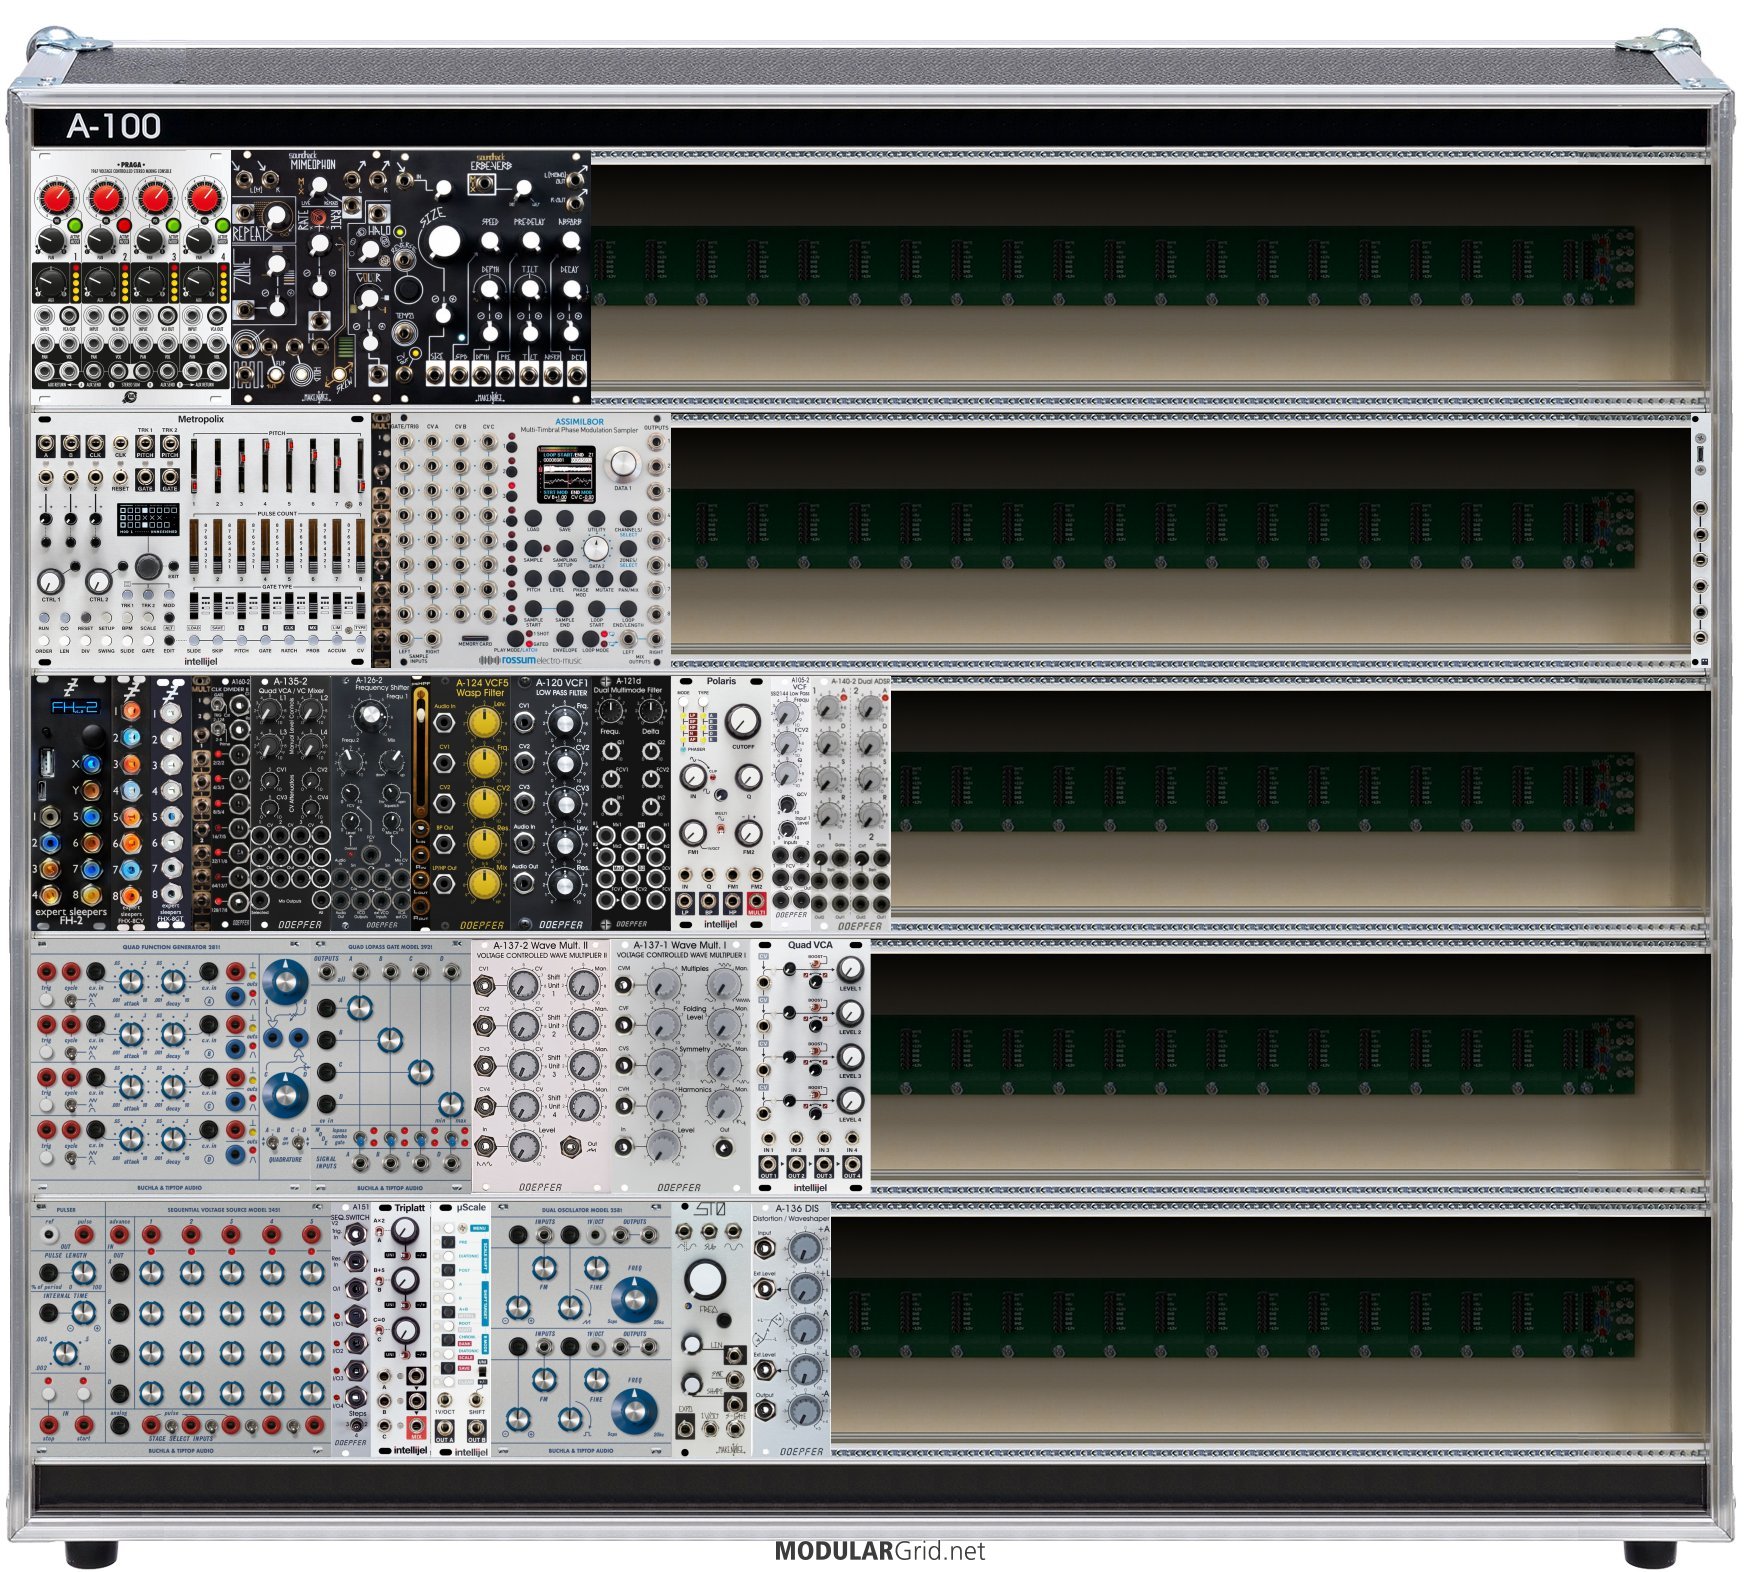Image resolution: width=1762 pixels, height=1572 pixels.
Task: Click the ACCUM button on Metropolix
Action: coord(337,640)
